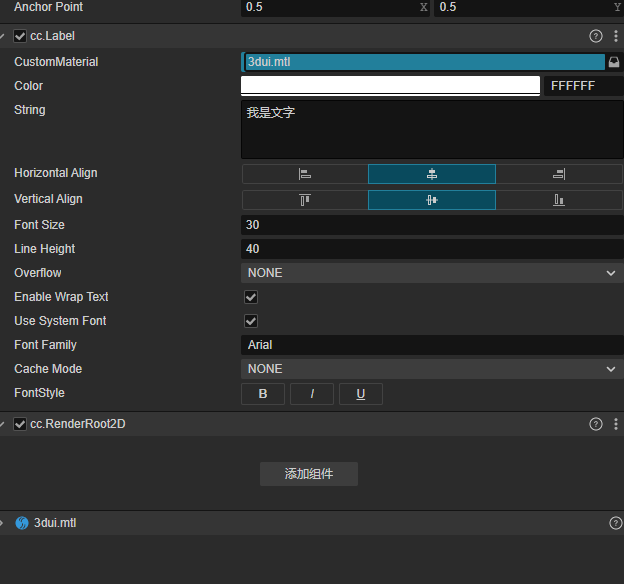Screen dimensions: 624x584
Task: Click the Use System Font label
Action: click(60, 321)
